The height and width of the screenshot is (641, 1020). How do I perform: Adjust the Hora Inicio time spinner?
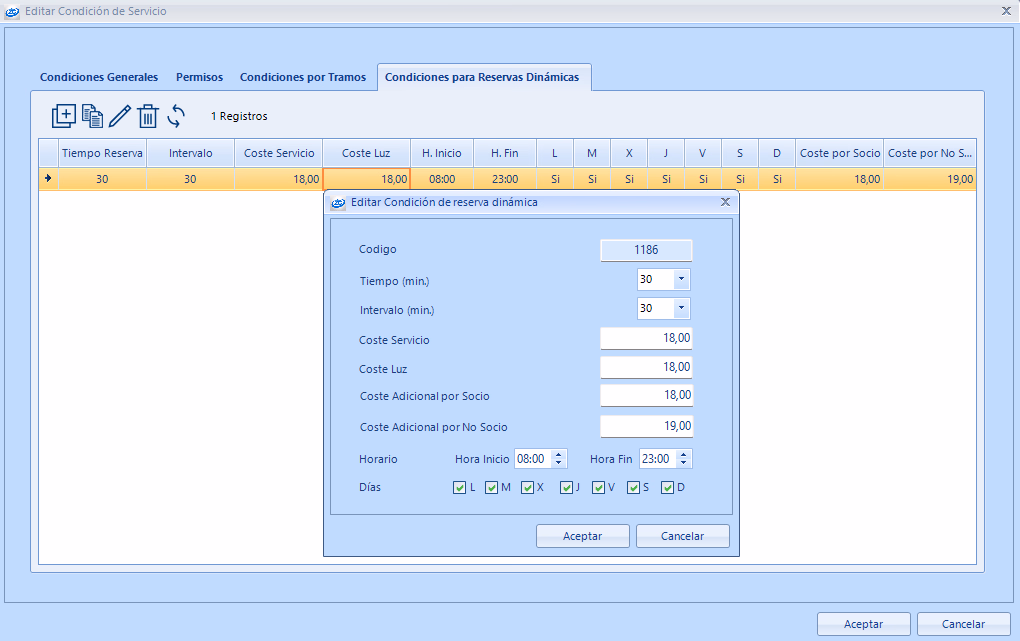[x=559, y=459]
